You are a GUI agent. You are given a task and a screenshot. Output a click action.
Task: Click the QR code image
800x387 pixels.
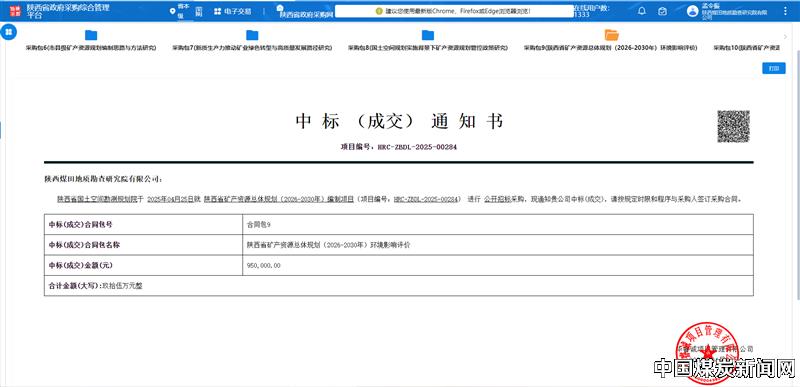(x=733, y=126)
